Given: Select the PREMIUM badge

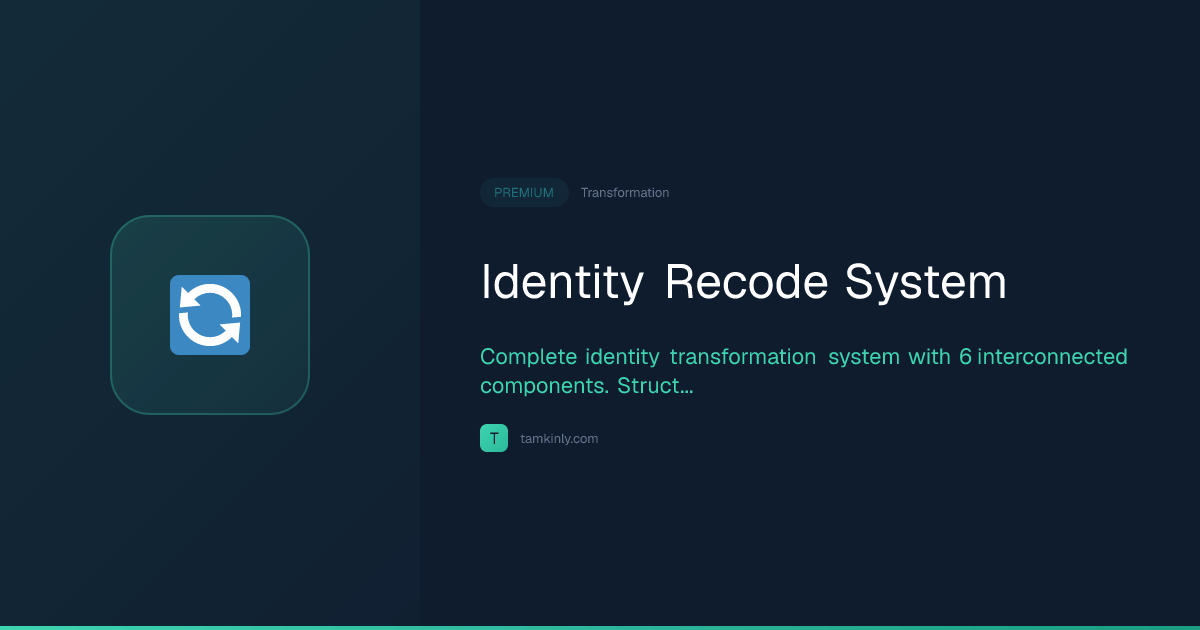Looking at the screenshot, I should click(524, 193).
